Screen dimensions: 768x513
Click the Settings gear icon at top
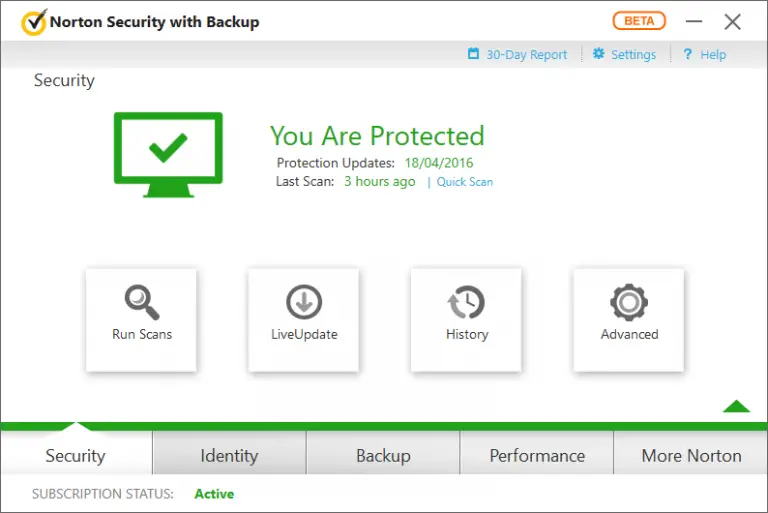599,55
